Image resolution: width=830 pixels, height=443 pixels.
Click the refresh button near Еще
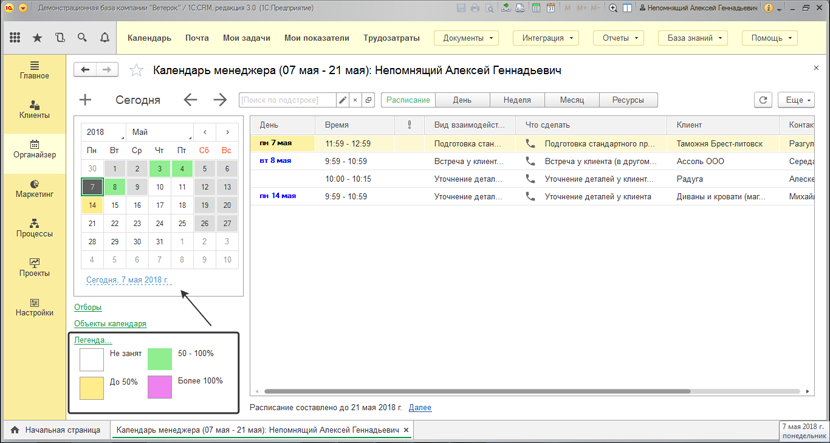click(763, 100)
